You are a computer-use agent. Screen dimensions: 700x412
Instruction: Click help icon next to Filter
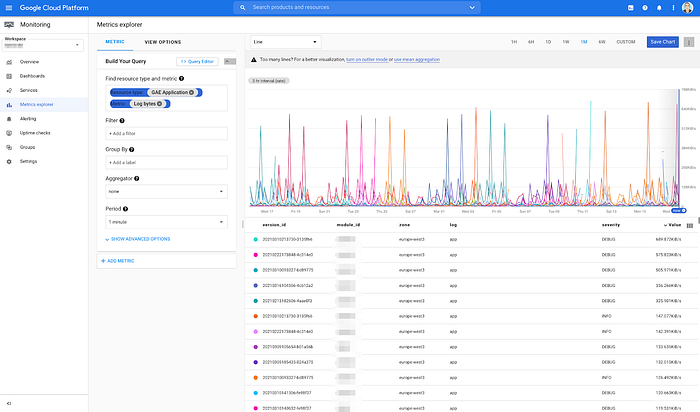(122, 121)
